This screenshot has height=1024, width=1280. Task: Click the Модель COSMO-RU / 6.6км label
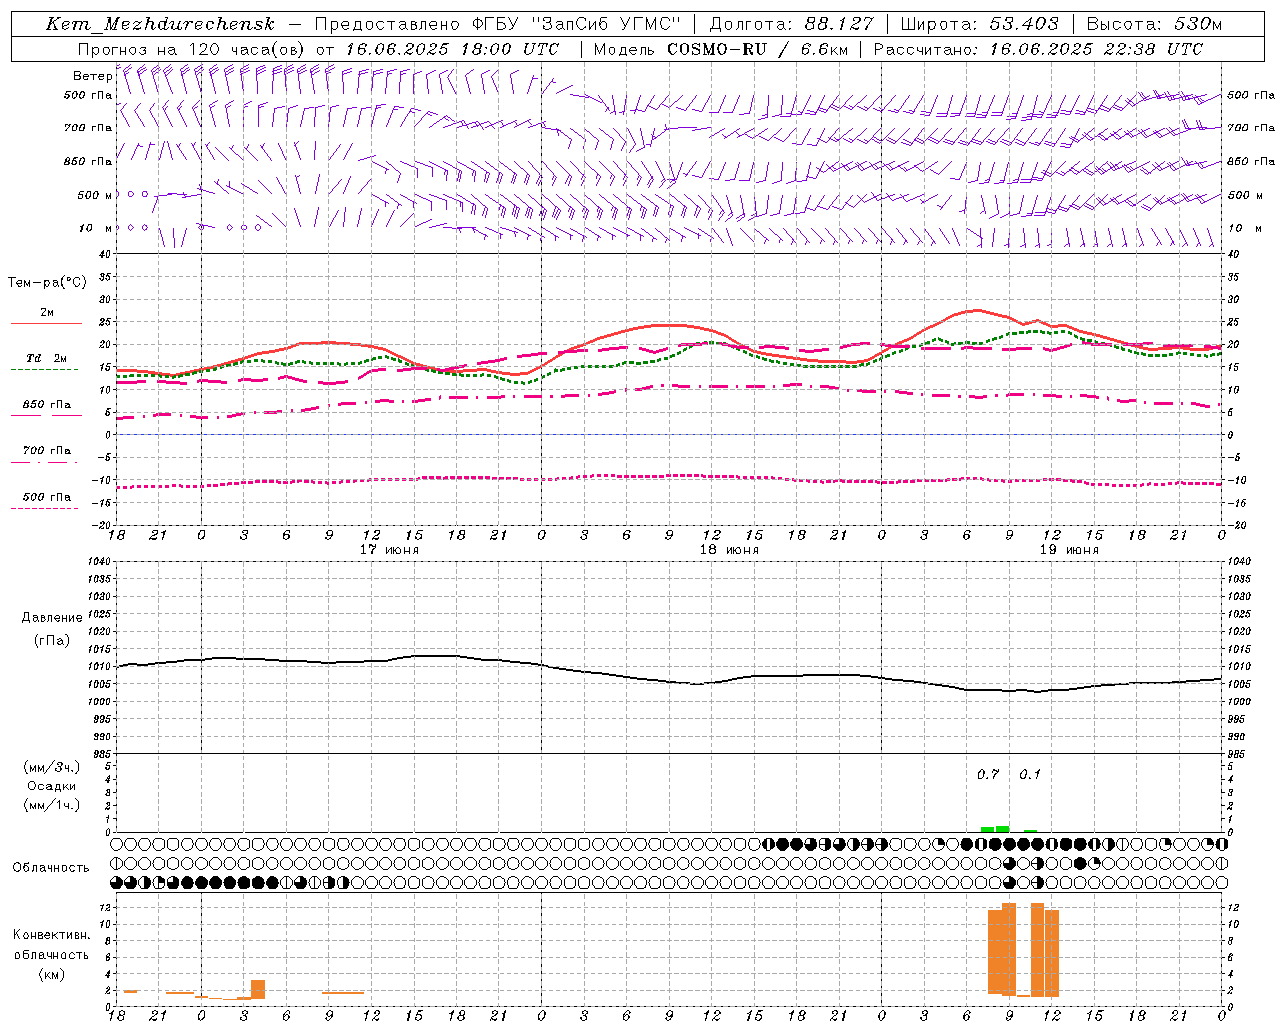[720, 49]
